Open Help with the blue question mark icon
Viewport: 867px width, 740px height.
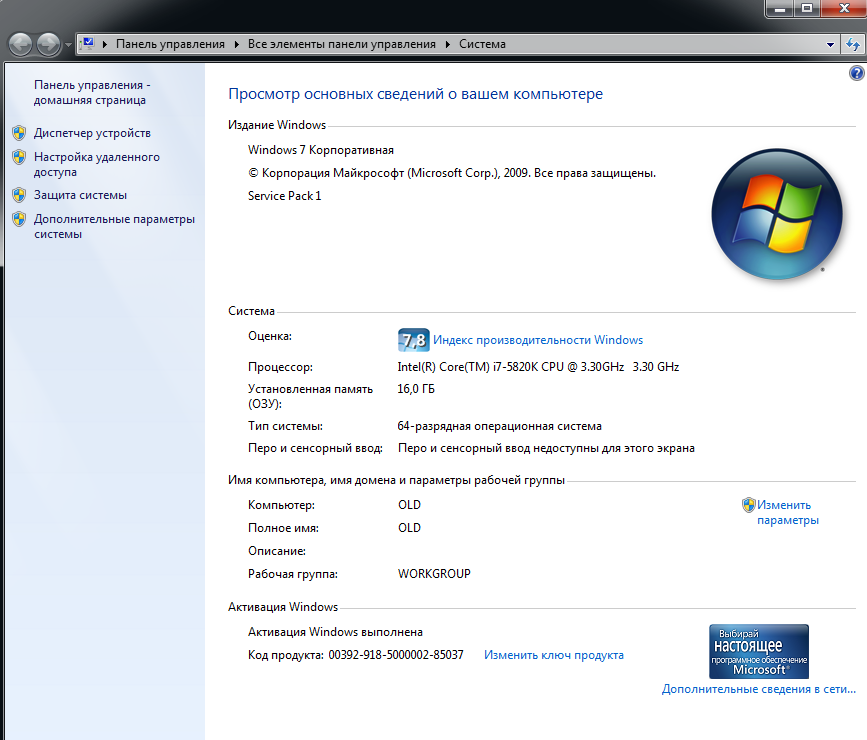click(x=856, y=73)
